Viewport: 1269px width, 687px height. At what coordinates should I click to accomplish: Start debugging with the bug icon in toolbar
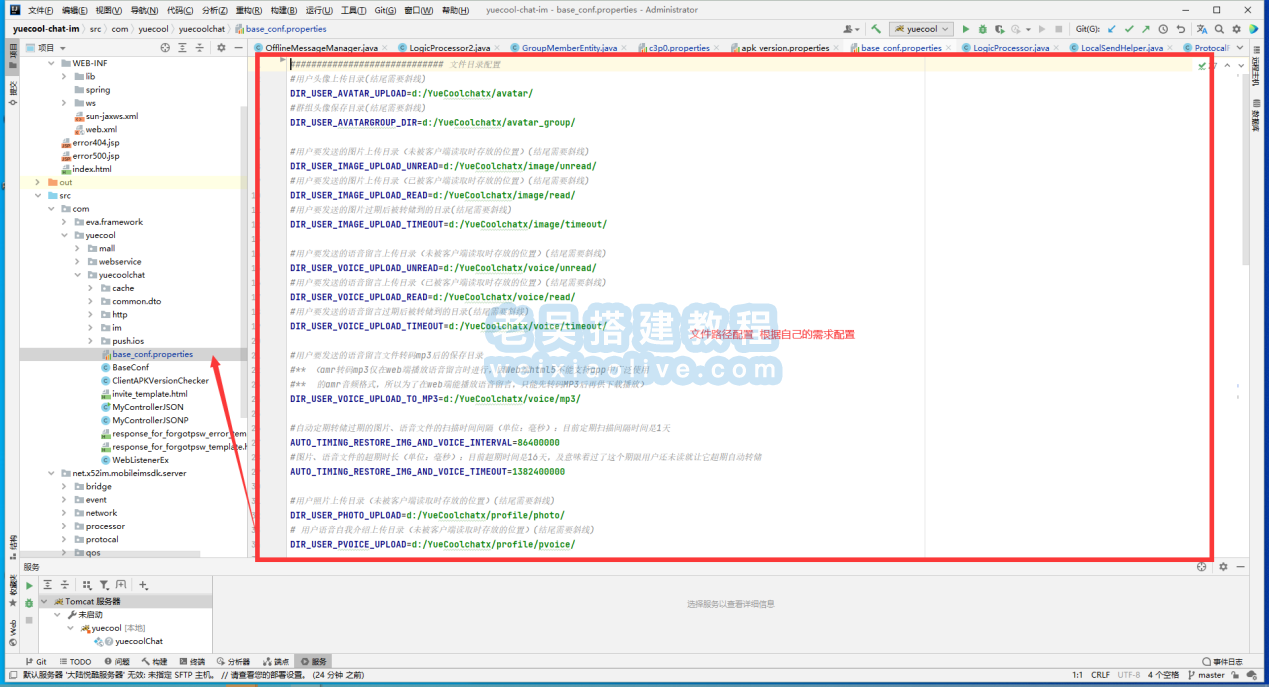(982, 30)
